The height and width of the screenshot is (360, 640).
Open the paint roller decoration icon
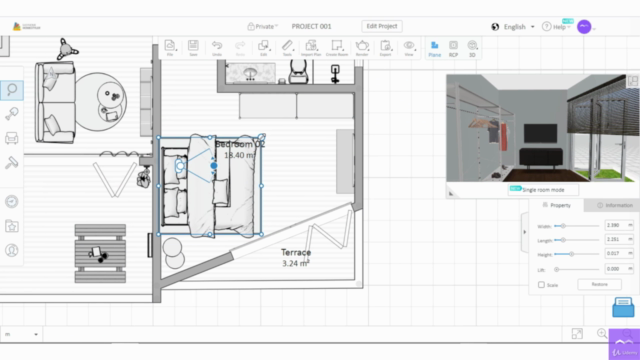[11, 162]
